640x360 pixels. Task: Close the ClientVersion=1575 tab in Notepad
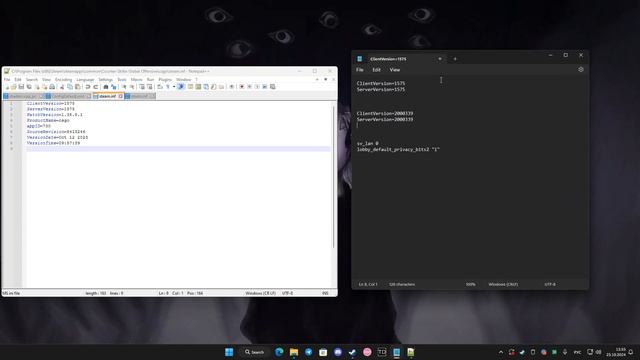click(x=440, y=59)
